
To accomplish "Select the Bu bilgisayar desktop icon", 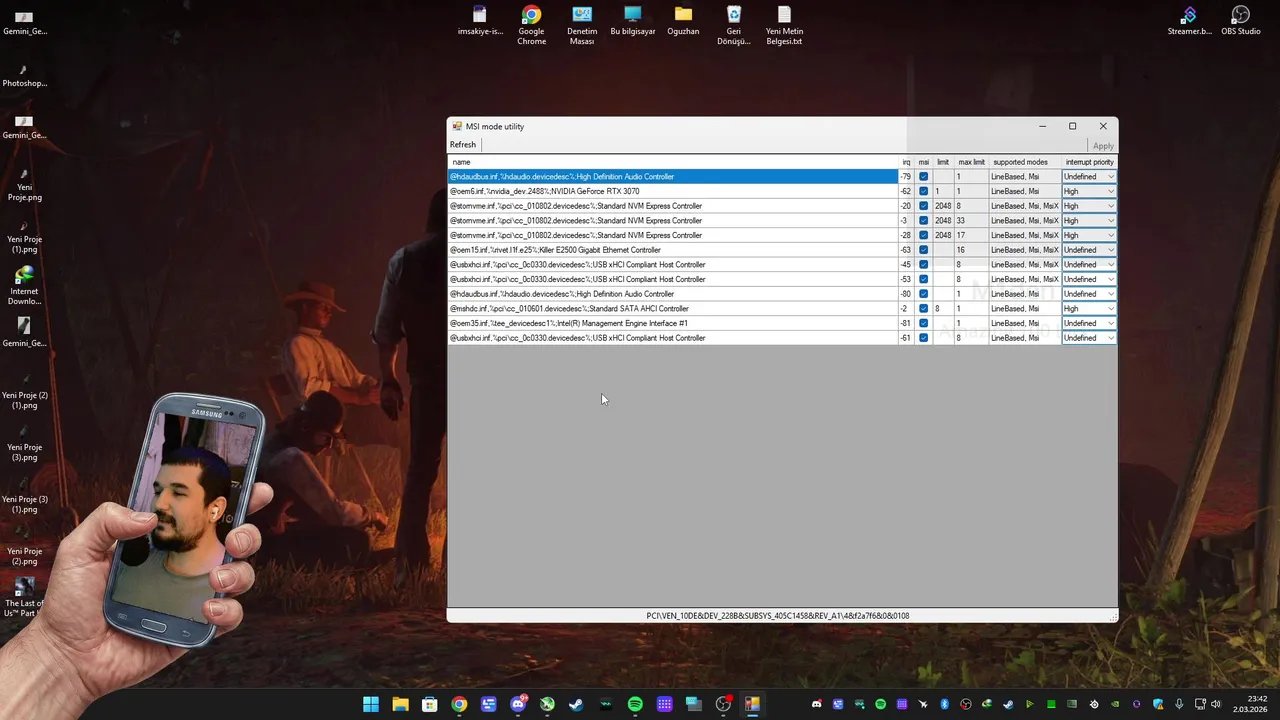I will pos(633,20).
